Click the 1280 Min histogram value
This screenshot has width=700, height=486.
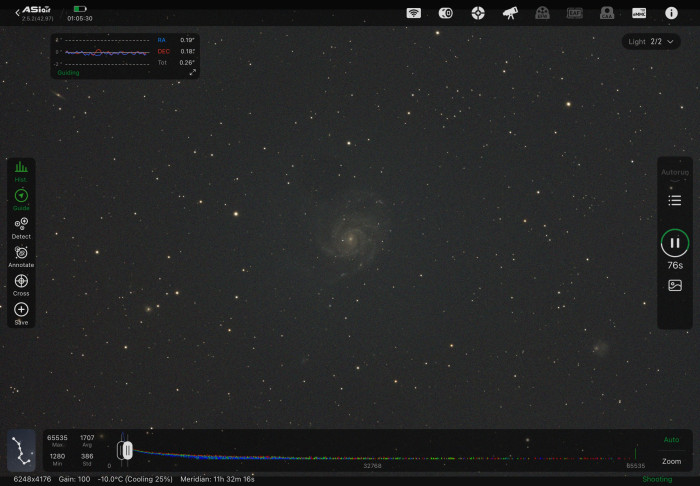(57, 456)
